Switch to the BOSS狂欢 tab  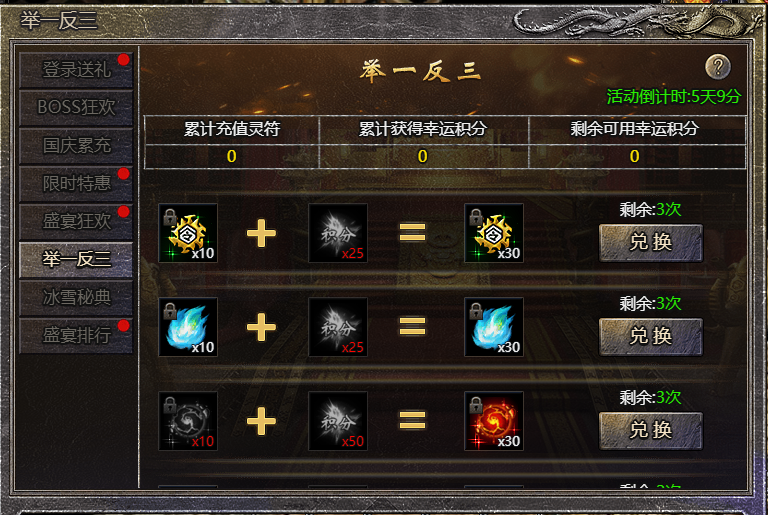[76, 107]
